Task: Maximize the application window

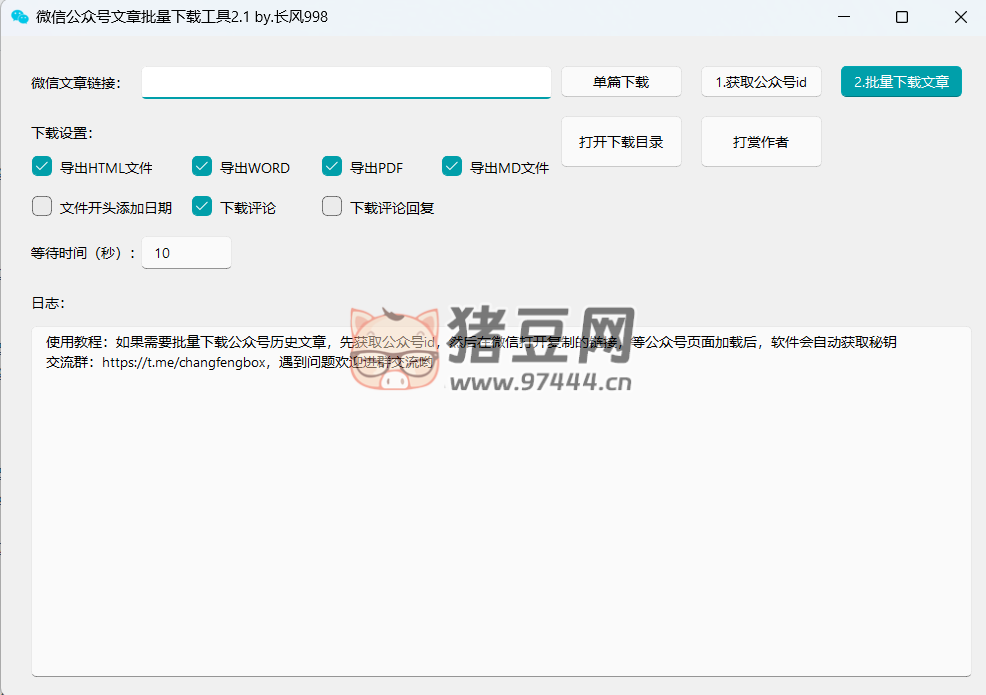Action: [902, 17]
